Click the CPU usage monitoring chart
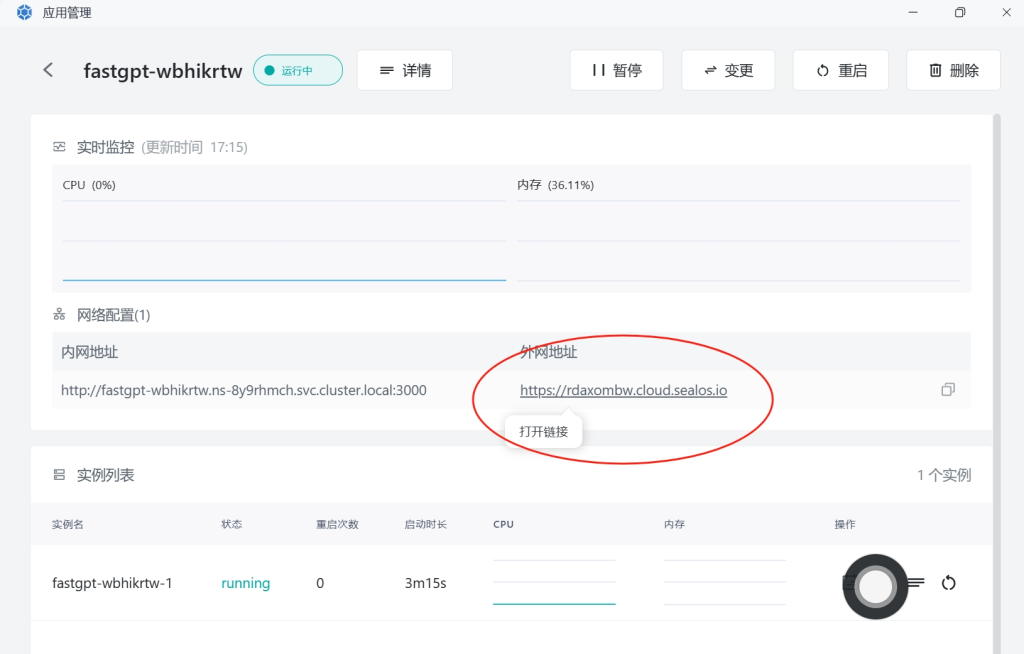 284,240
